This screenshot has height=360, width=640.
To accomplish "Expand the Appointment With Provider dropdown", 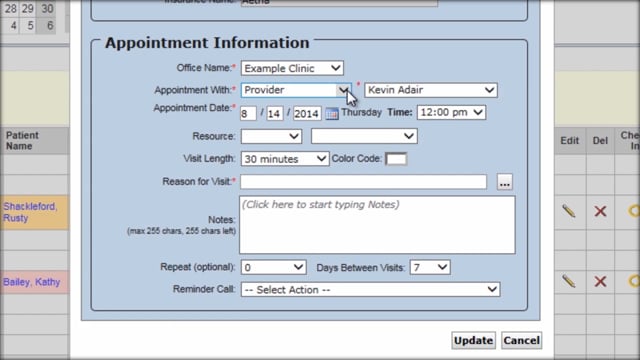I will [x=296, y=90].
